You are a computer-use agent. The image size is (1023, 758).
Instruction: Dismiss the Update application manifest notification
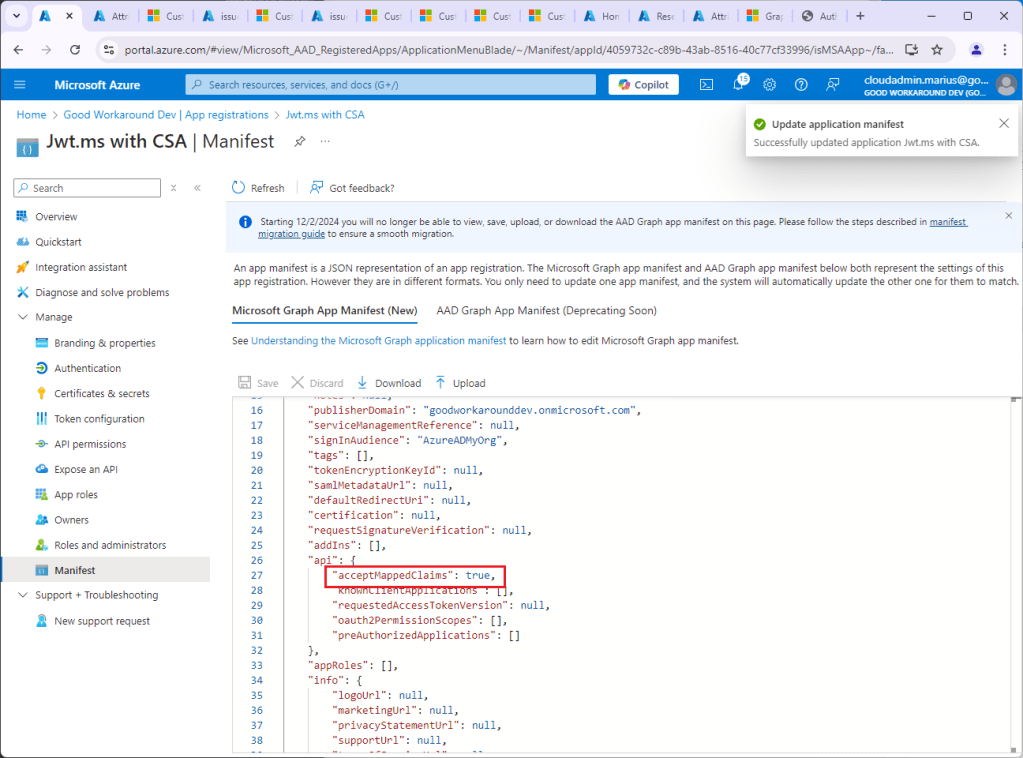(x=1004, y=124)
